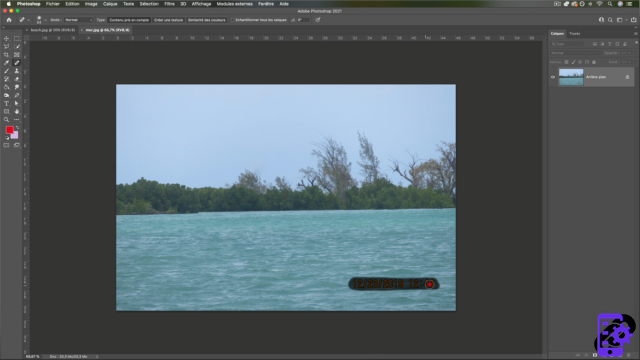The height and width of the screenshot is (360, 640).
Task: Swap foreground and background colors
Action: coord(17,128)
